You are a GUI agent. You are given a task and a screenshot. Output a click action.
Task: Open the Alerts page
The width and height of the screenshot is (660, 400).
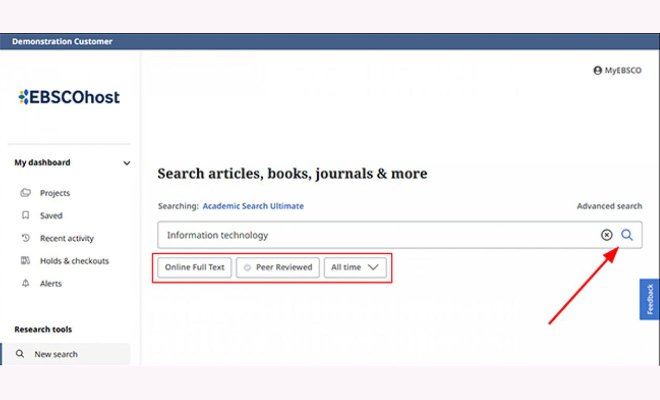point(51,284)
